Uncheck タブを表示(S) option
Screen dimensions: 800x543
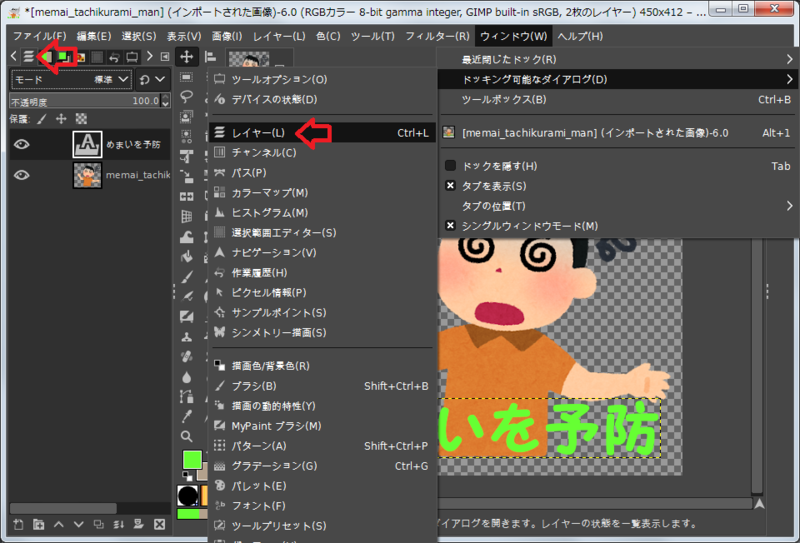450,186
